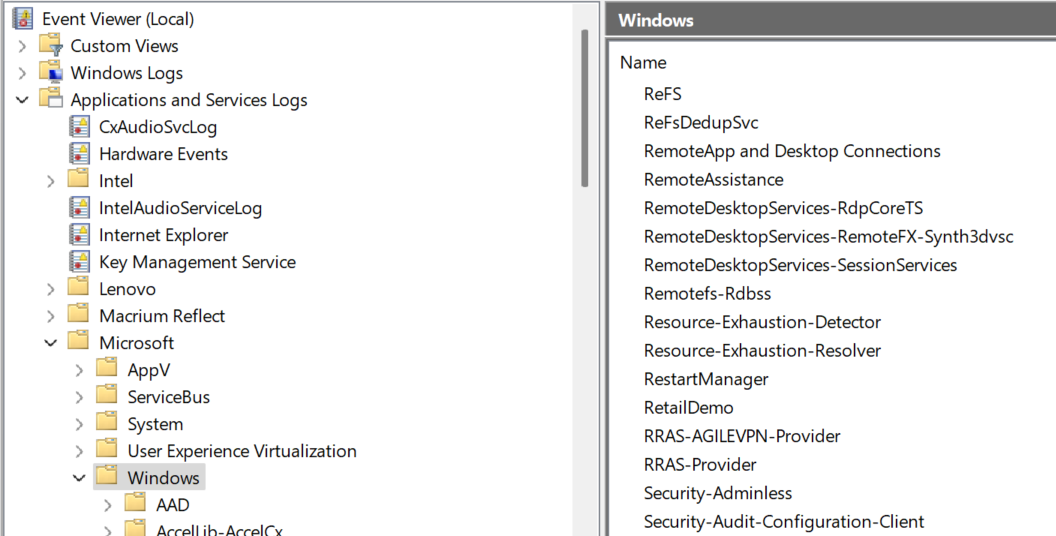
Task: Select RemoteApp and Desktop Connections
Action: [792, 151]
